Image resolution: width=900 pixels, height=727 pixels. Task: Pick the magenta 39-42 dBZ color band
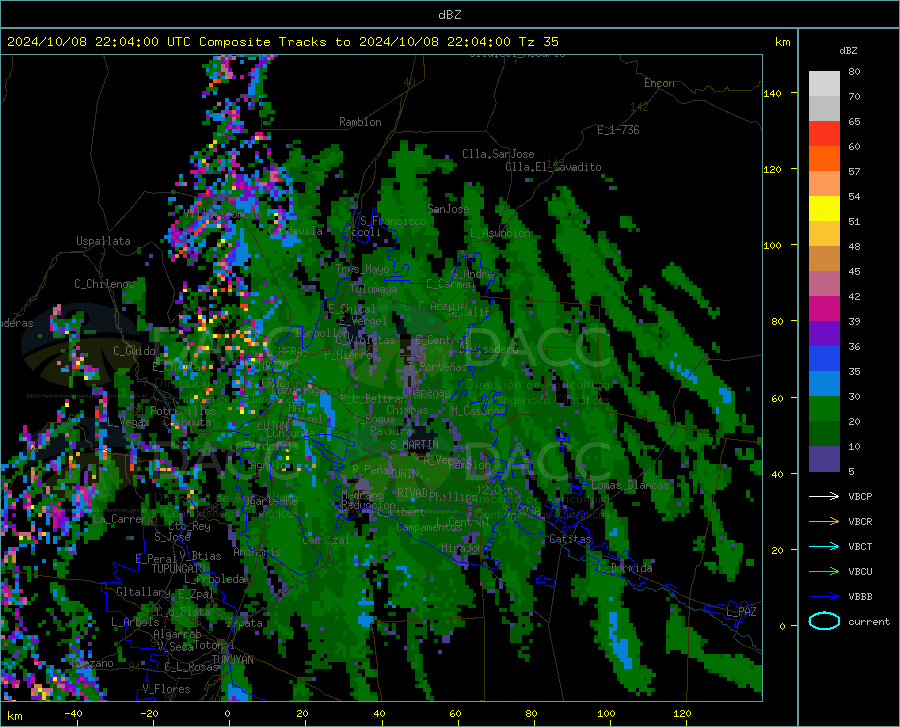[824, 309]
